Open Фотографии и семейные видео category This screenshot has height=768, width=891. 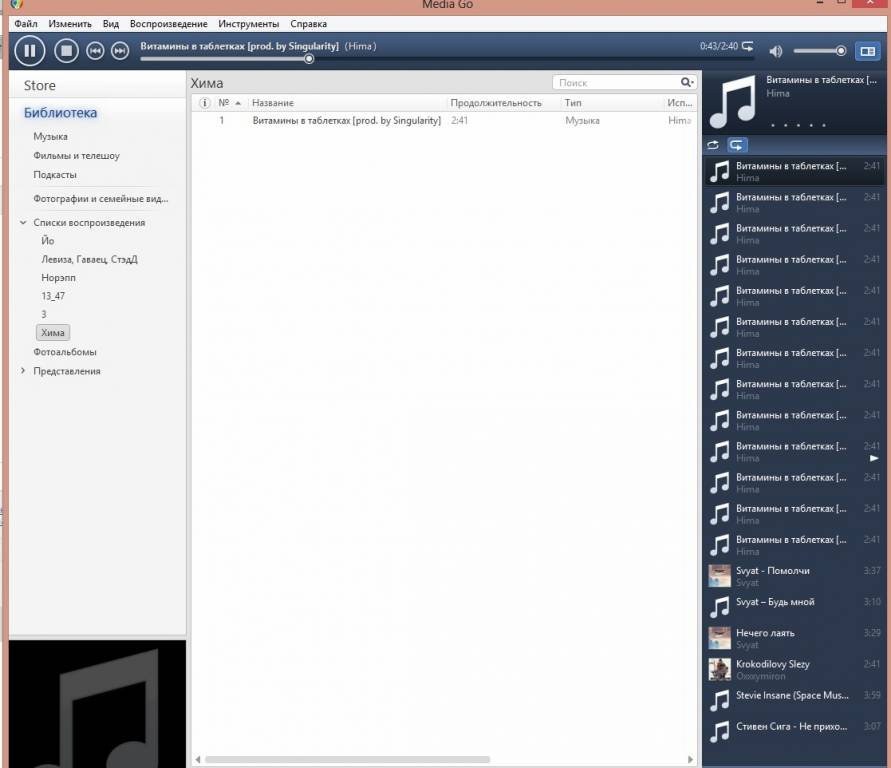[101, 199]
